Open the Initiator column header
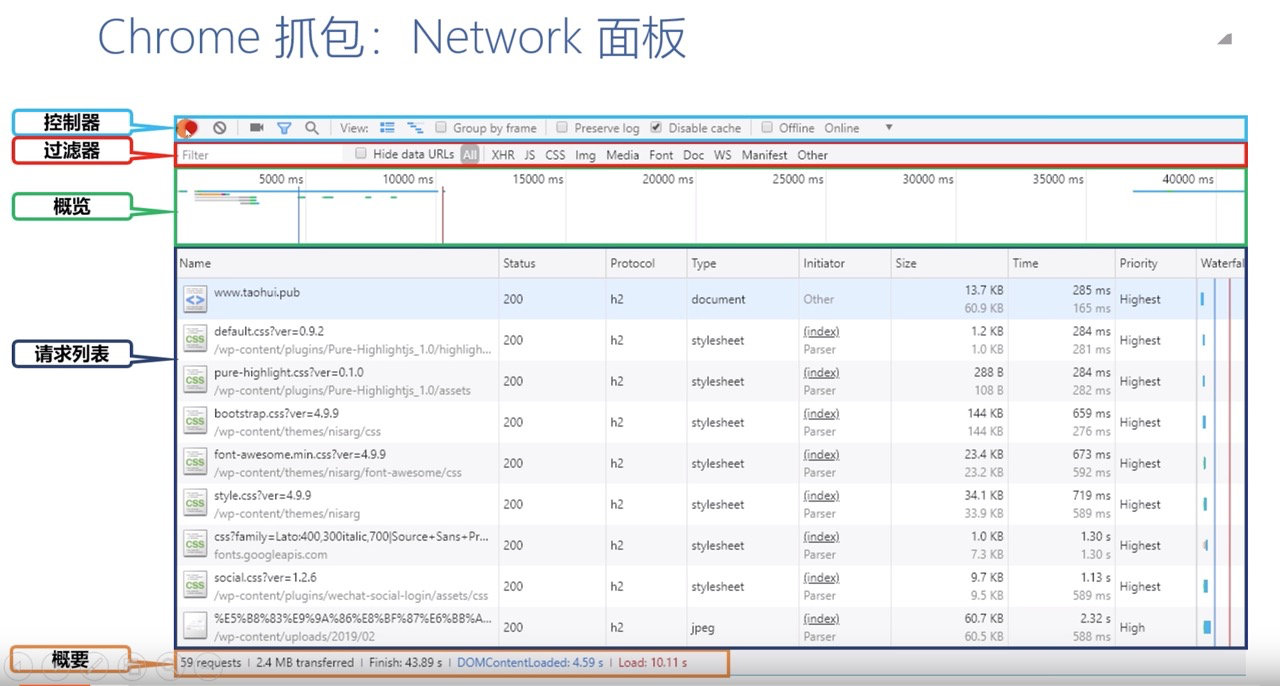The image size is (1280, 686). [x=823, y=263]
